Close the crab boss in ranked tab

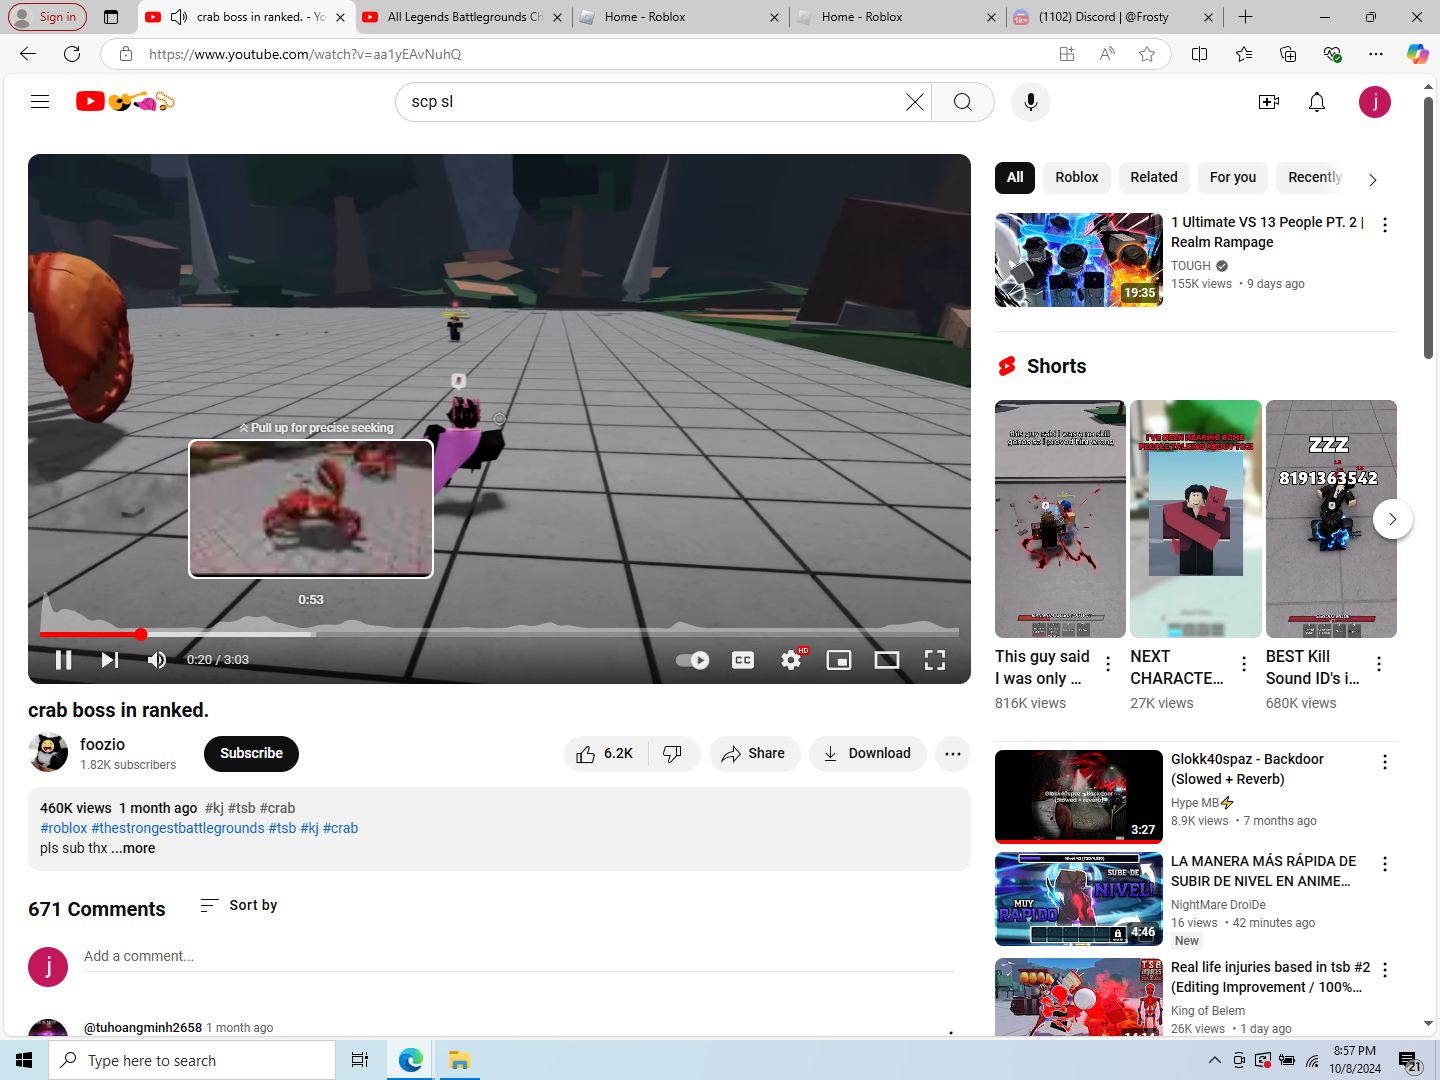[x=340, y=17]
